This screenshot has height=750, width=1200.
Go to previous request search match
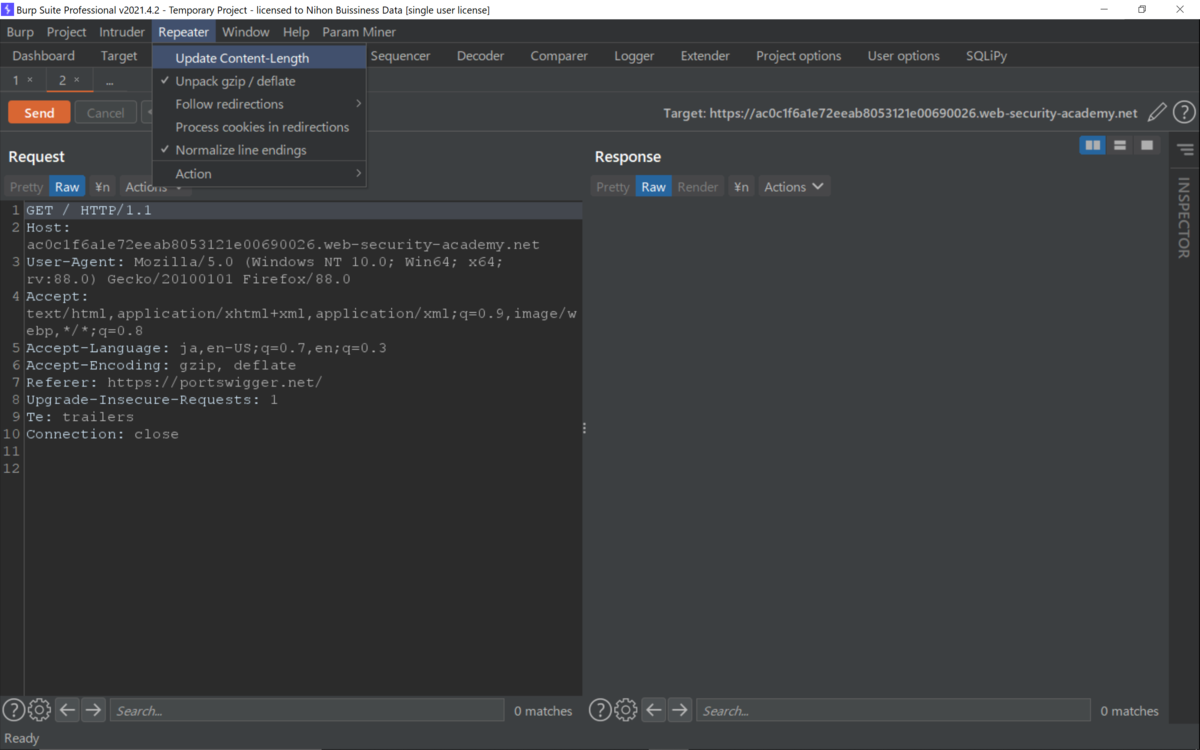click(x=67, y=710)
